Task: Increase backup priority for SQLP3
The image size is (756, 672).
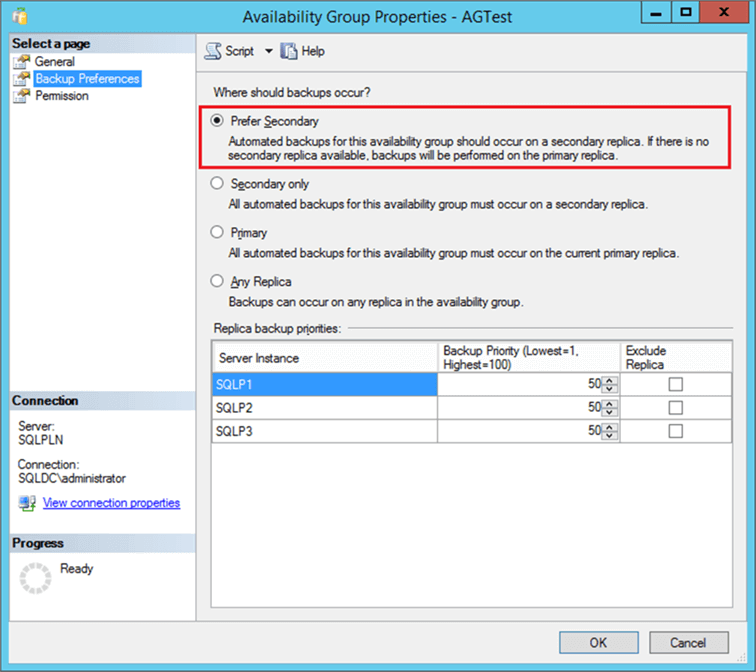Action: point(609,427)
